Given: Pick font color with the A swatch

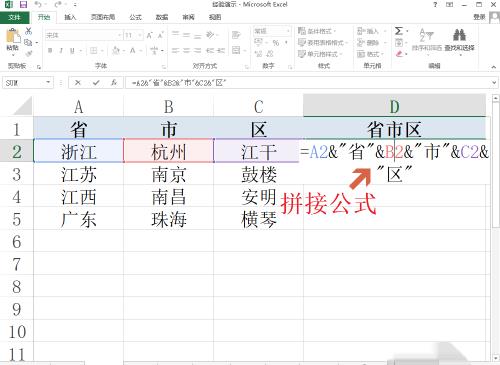Looking at the screenshot, I should pos(133,51).
